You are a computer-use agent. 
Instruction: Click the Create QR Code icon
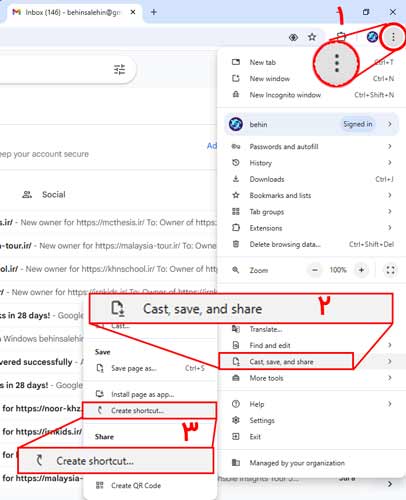point(100,485)
